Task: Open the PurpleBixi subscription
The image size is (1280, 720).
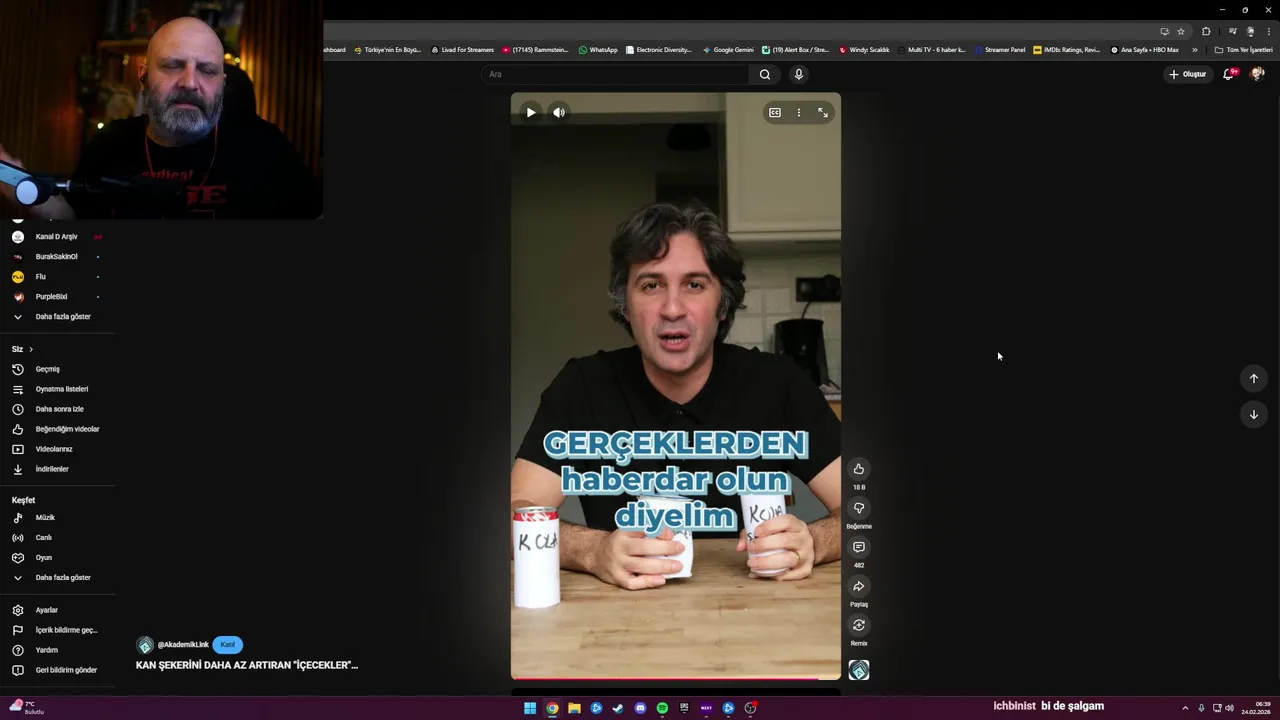Action: [x=57, y=297]
